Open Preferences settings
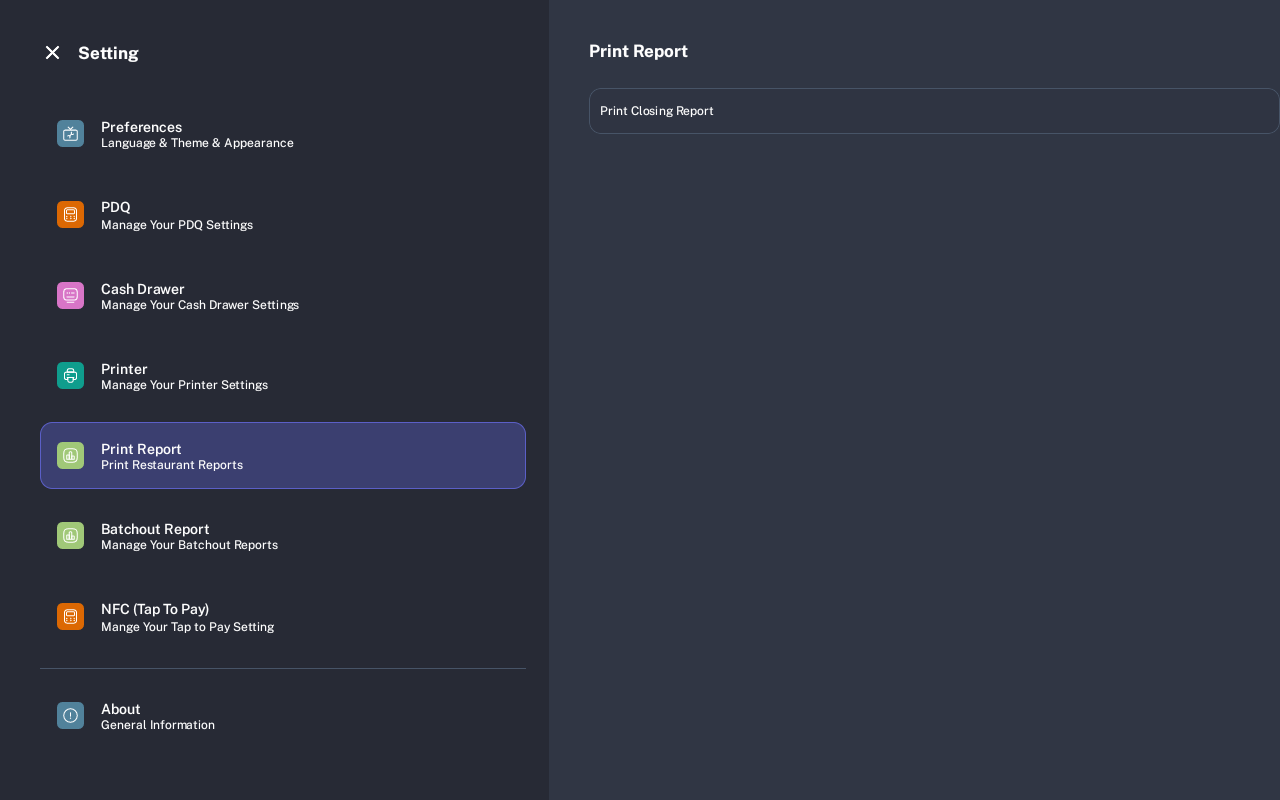This screenshot has height=800, width=1280. pos(283,134)
